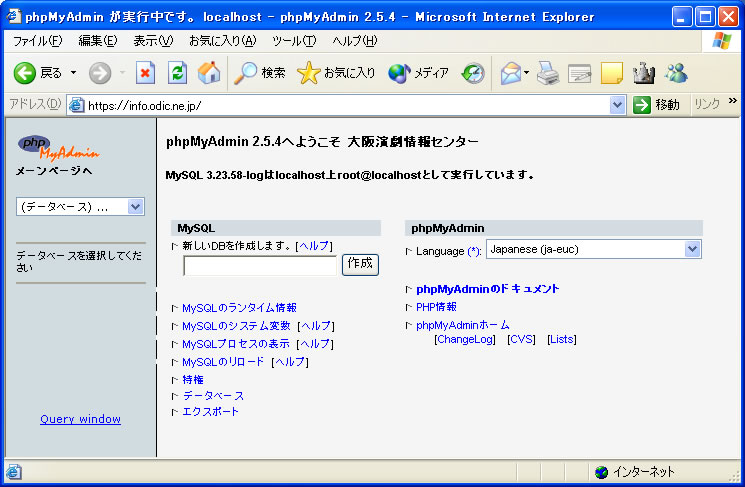Go to Home page icon
Screen dimensions: 745x487
[x=209, y=73]
